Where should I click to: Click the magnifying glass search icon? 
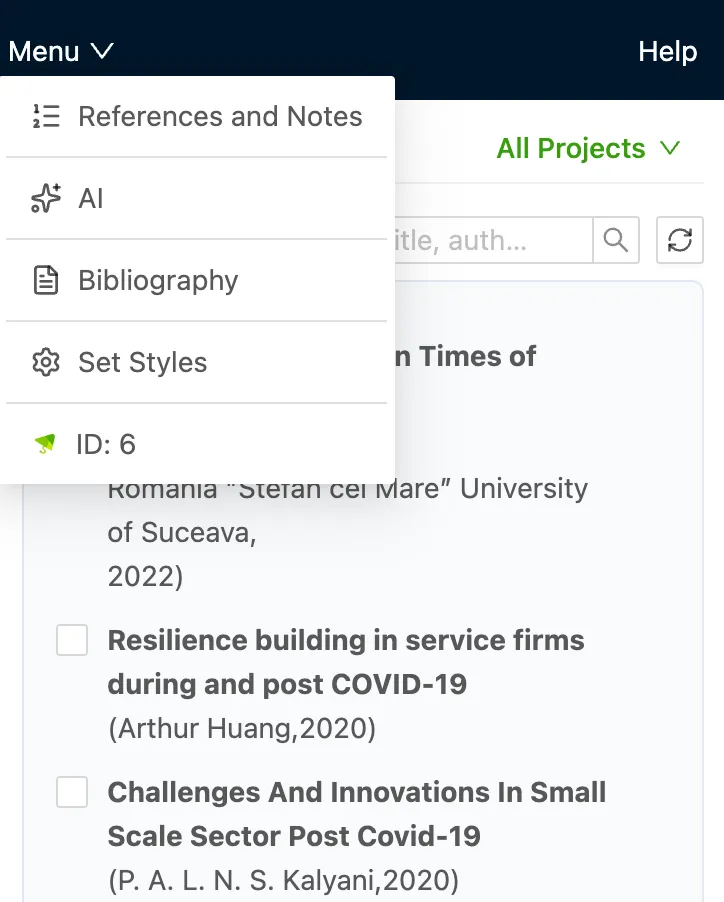coord(616,241)
